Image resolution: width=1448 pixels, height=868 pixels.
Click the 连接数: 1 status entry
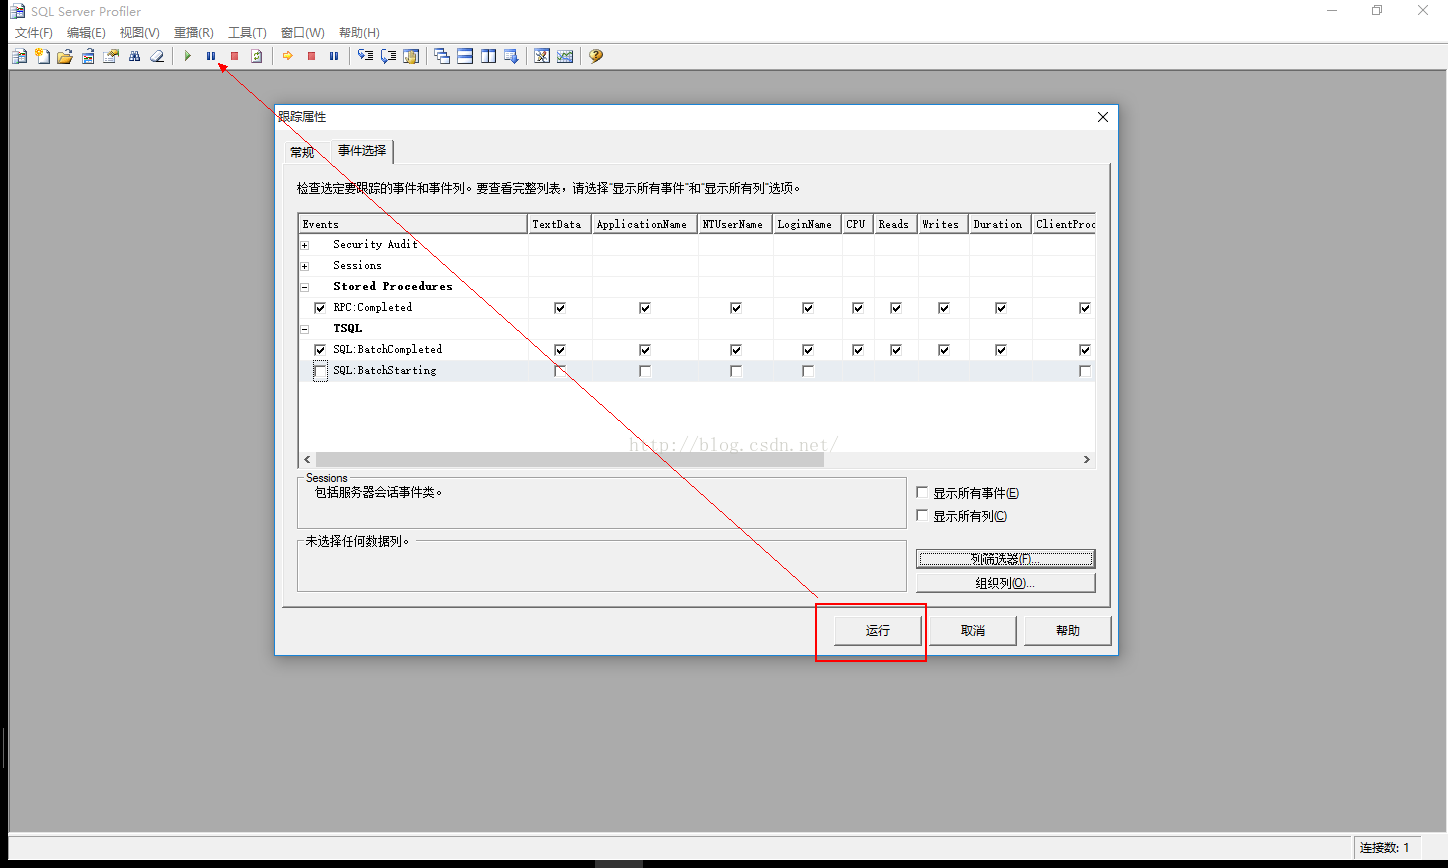coord(1384,847)
